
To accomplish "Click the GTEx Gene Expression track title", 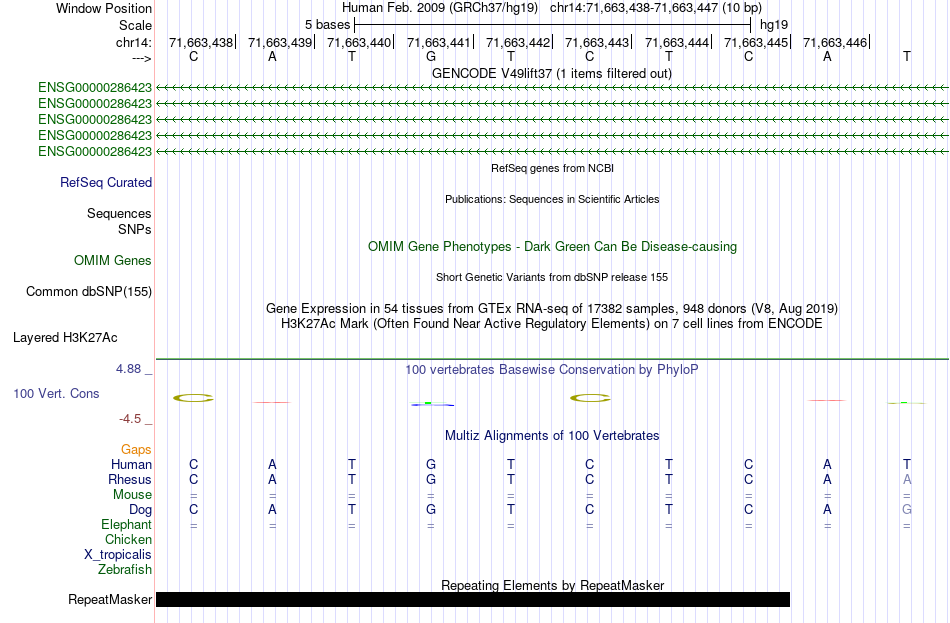I will click(x=552, y=308).
